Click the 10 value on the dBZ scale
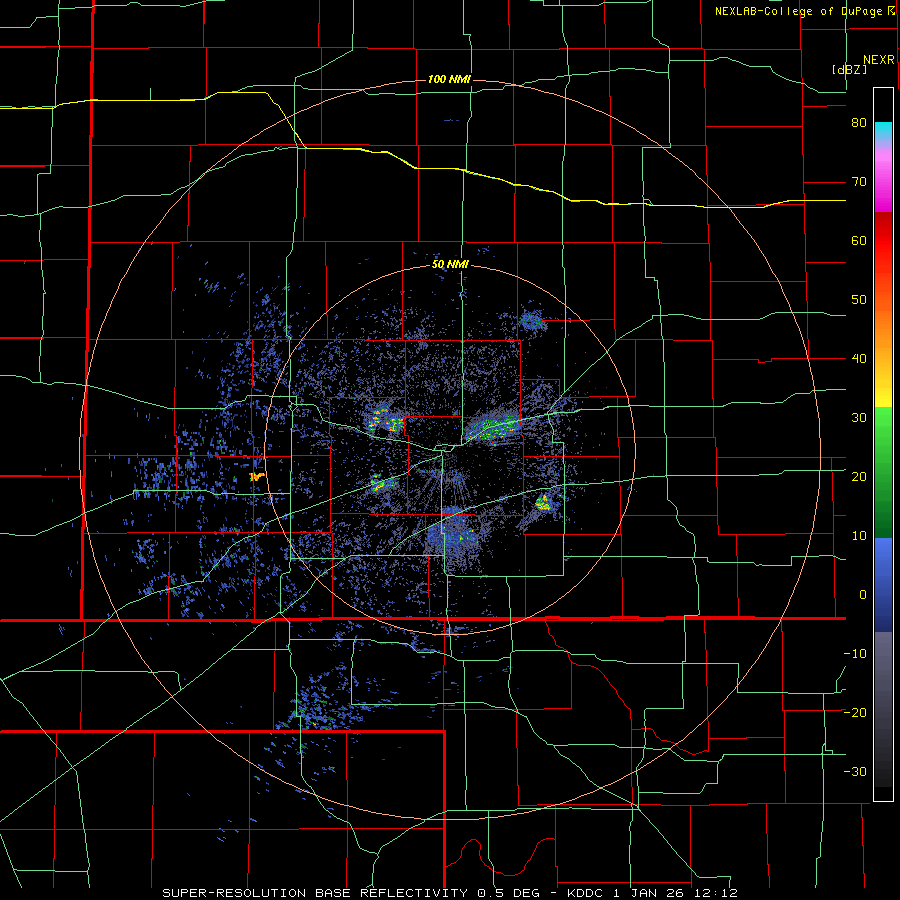This screenshot has width=900, height=900. pyautogui.click(x=859, y=536)
